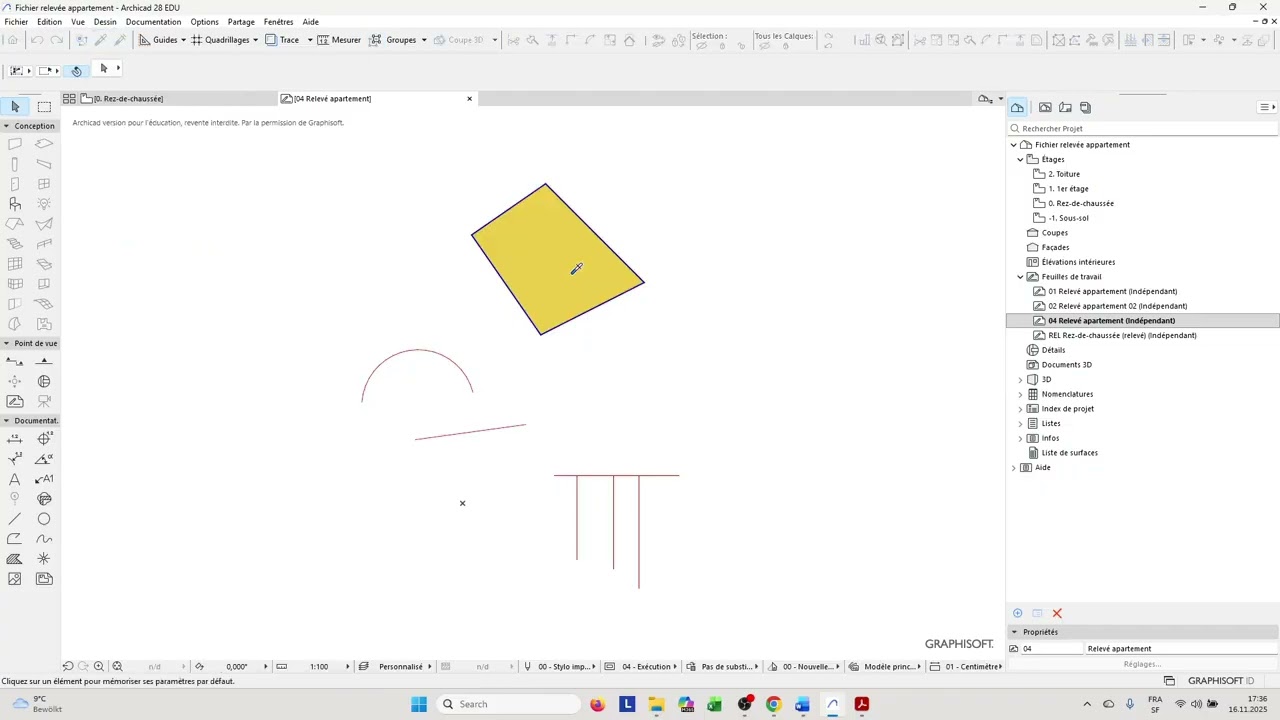
Task: Select the Text tool (A icon)
Action: (15, 479)
